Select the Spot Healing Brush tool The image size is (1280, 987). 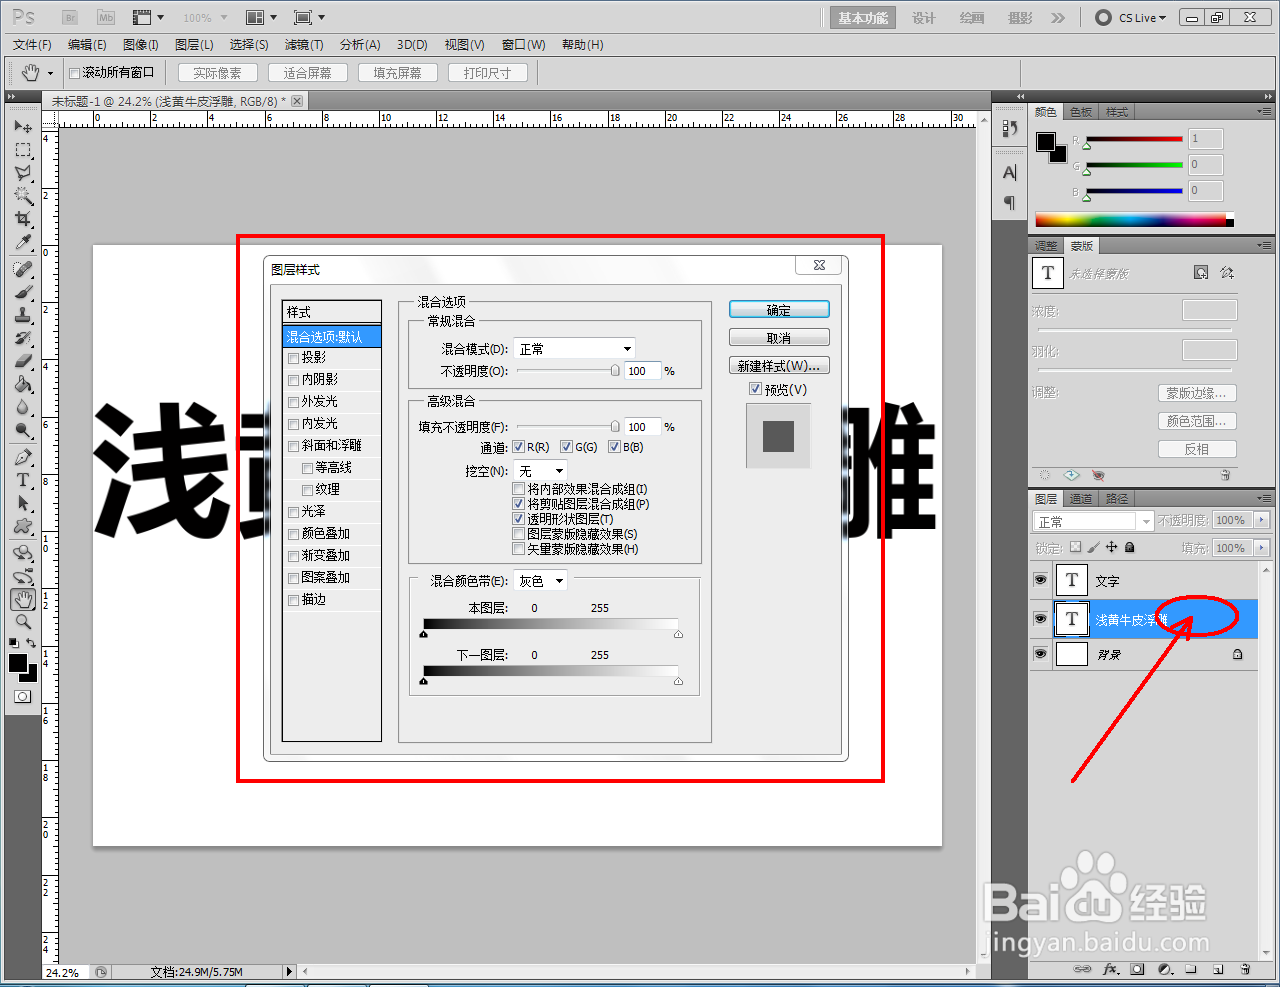click(x=23, y=270)
